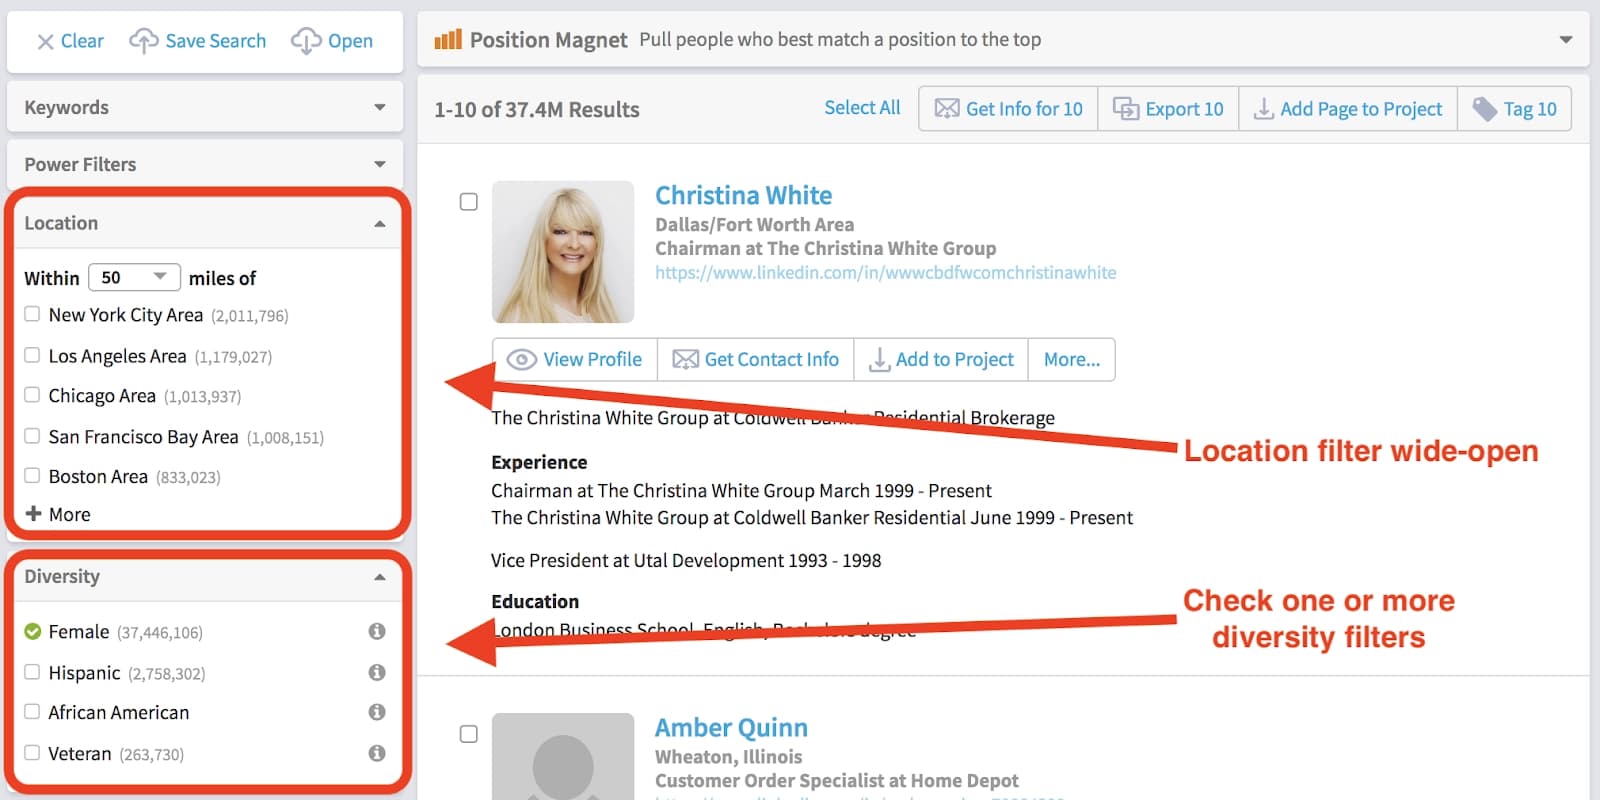This screenshot has height=800, width=1600.
Task: Click the info icon beside Hispanic filter
Action: click(377, 672)
